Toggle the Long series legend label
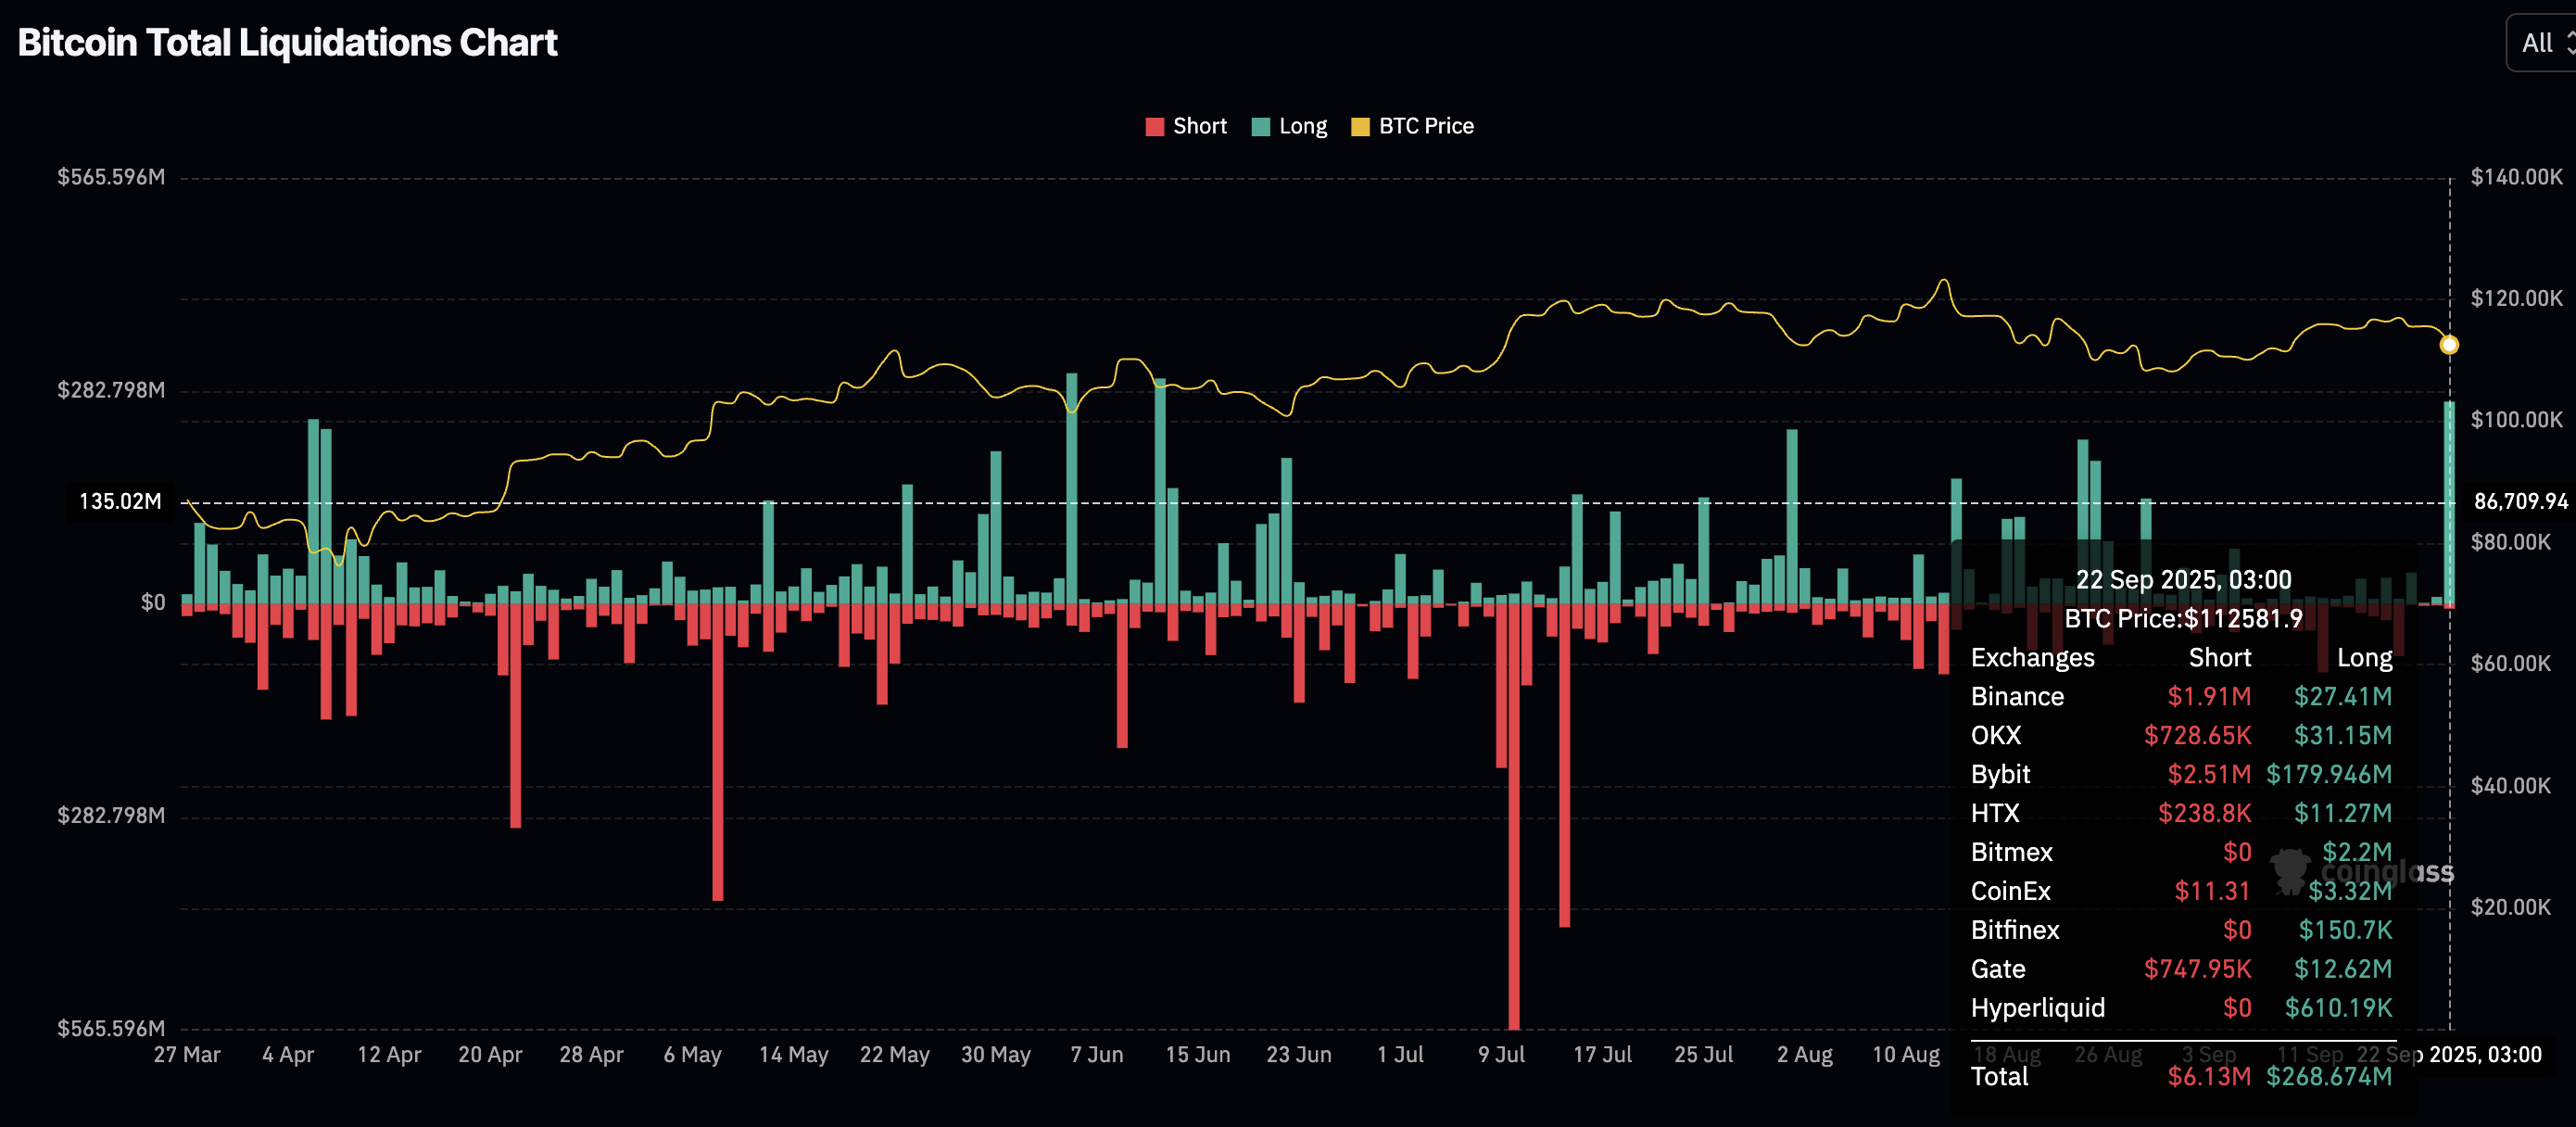 click(x=1302, y=126)
